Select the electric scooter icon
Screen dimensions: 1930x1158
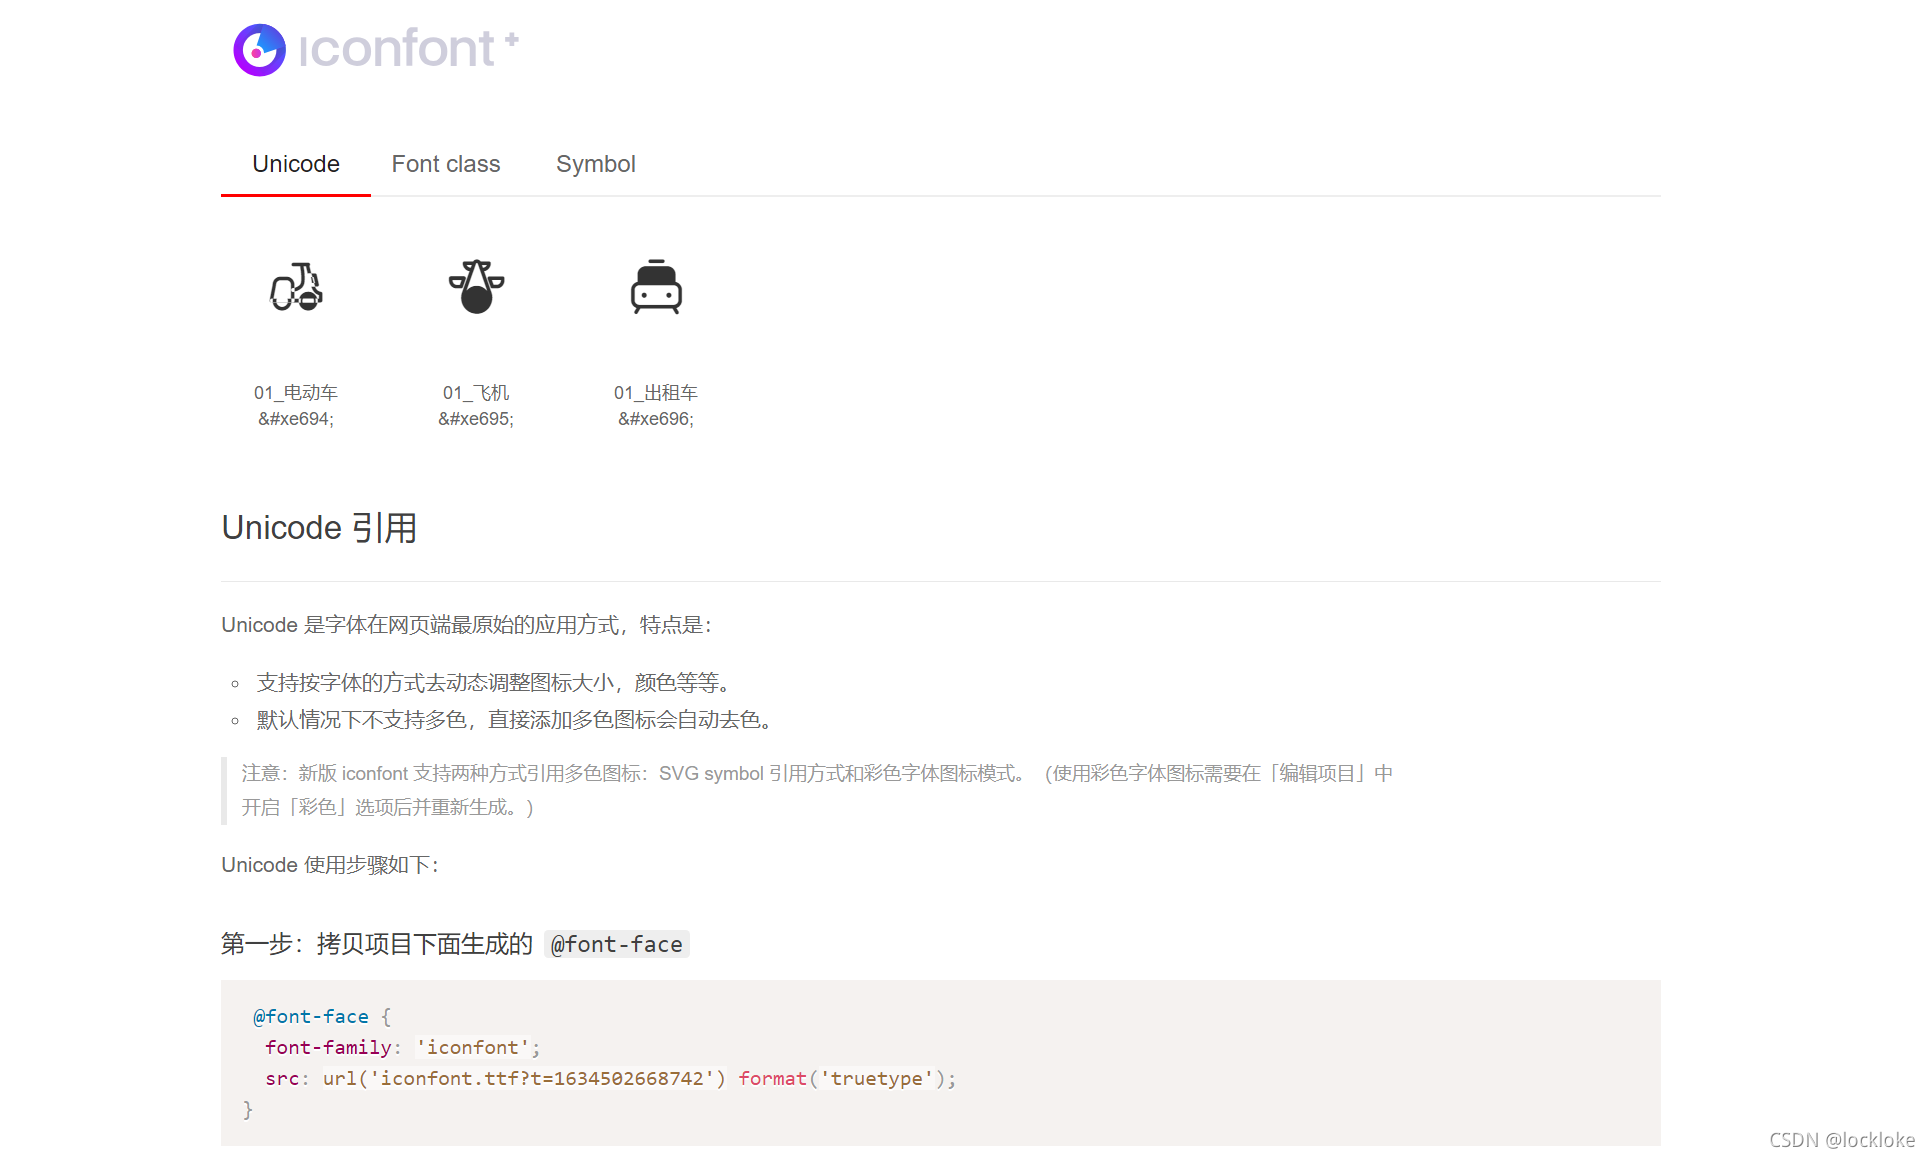point(296,287)
